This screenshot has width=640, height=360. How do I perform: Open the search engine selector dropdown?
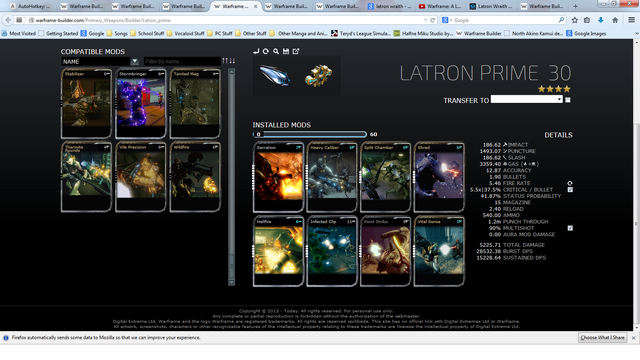click(446, 20)
